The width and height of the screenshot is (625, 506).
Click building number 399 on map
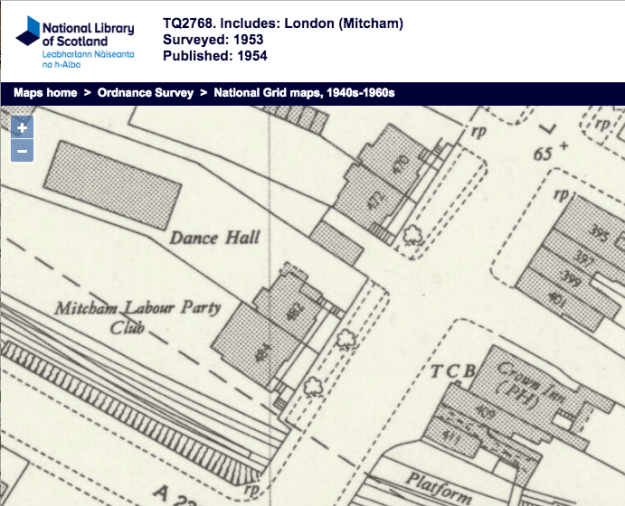click(569, 279)
